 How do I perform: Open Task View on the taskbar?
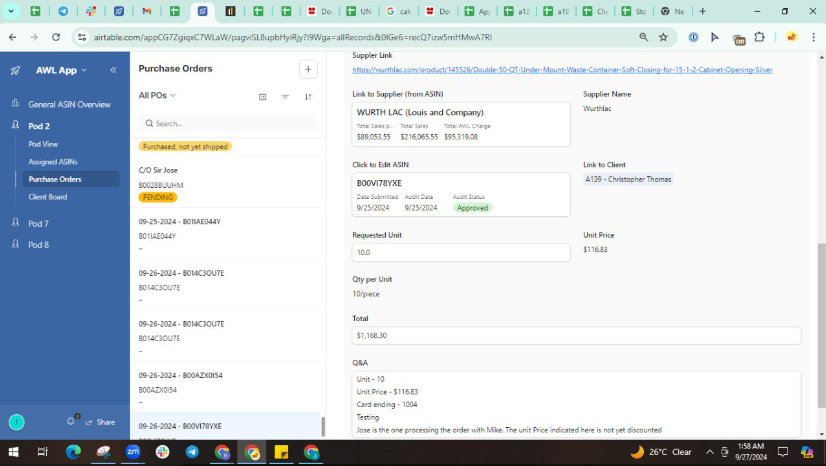tap(43, 452)
